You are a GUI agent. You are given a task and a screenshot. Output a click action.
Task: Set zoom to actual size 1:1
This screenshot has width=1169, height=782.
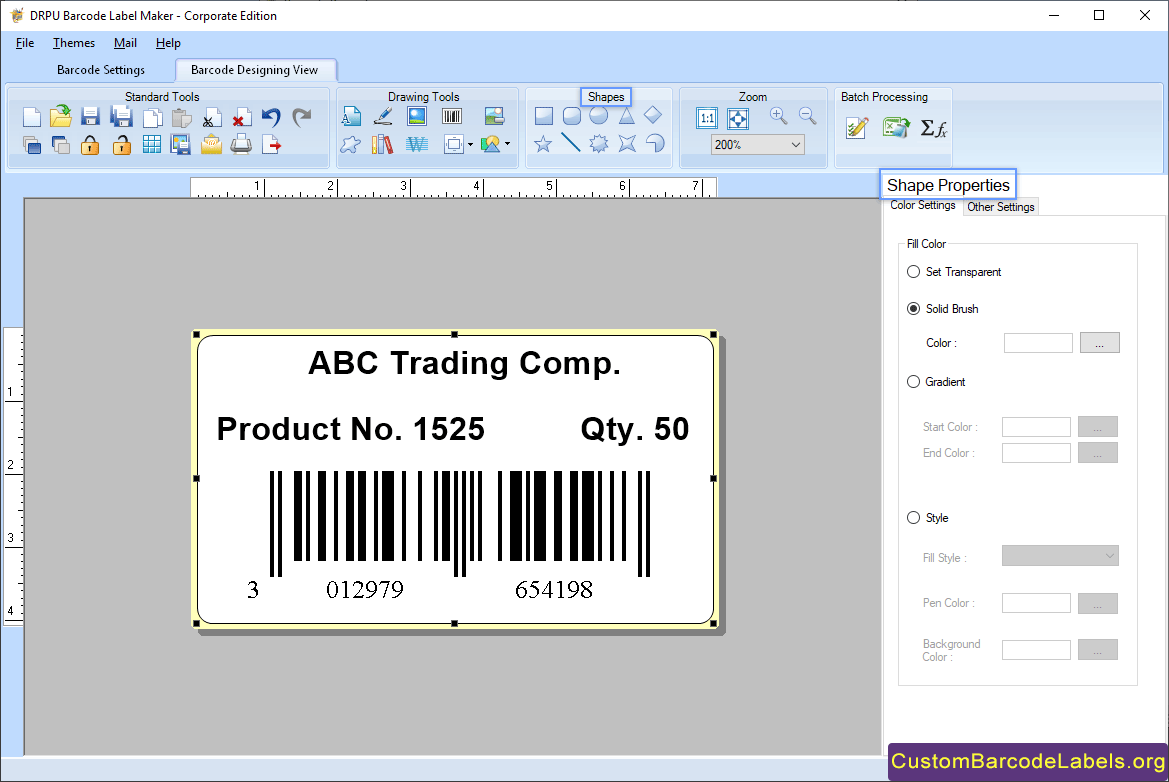pos(707,118)
